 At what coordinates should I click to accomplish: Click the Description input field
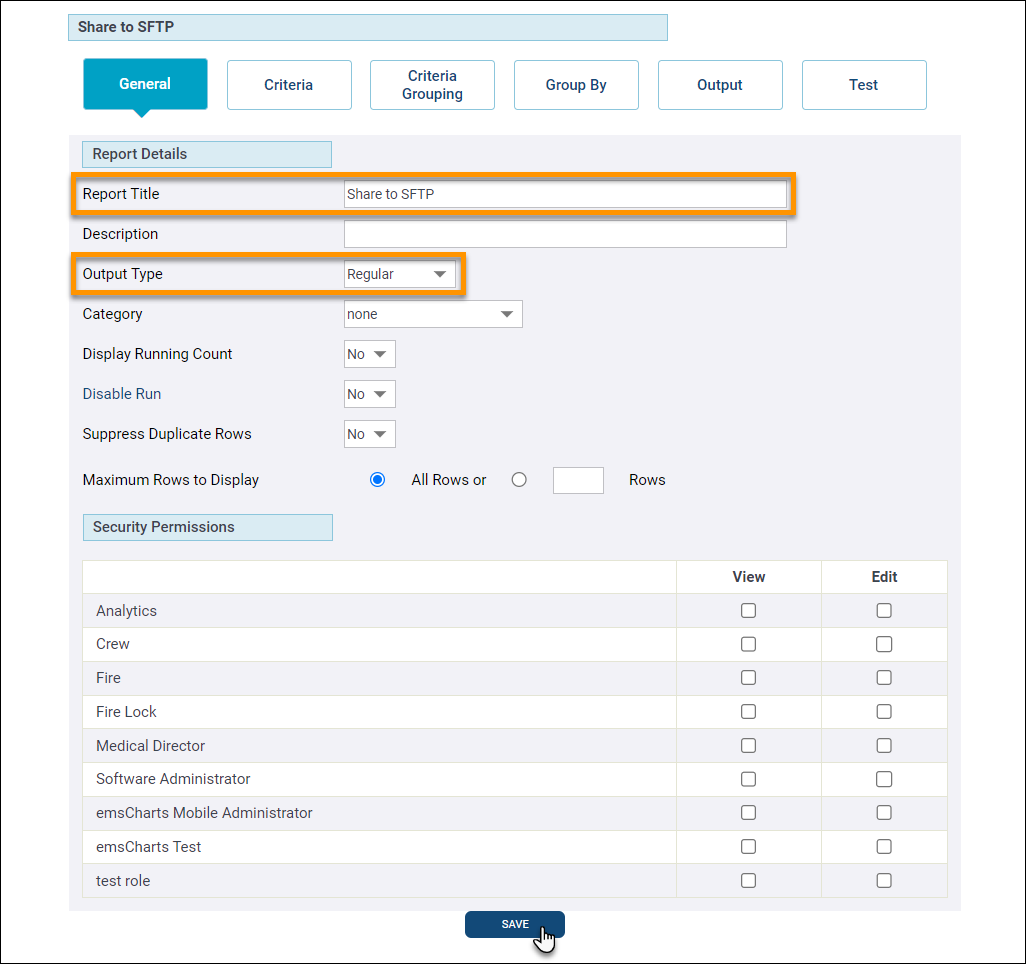[565, 234]
